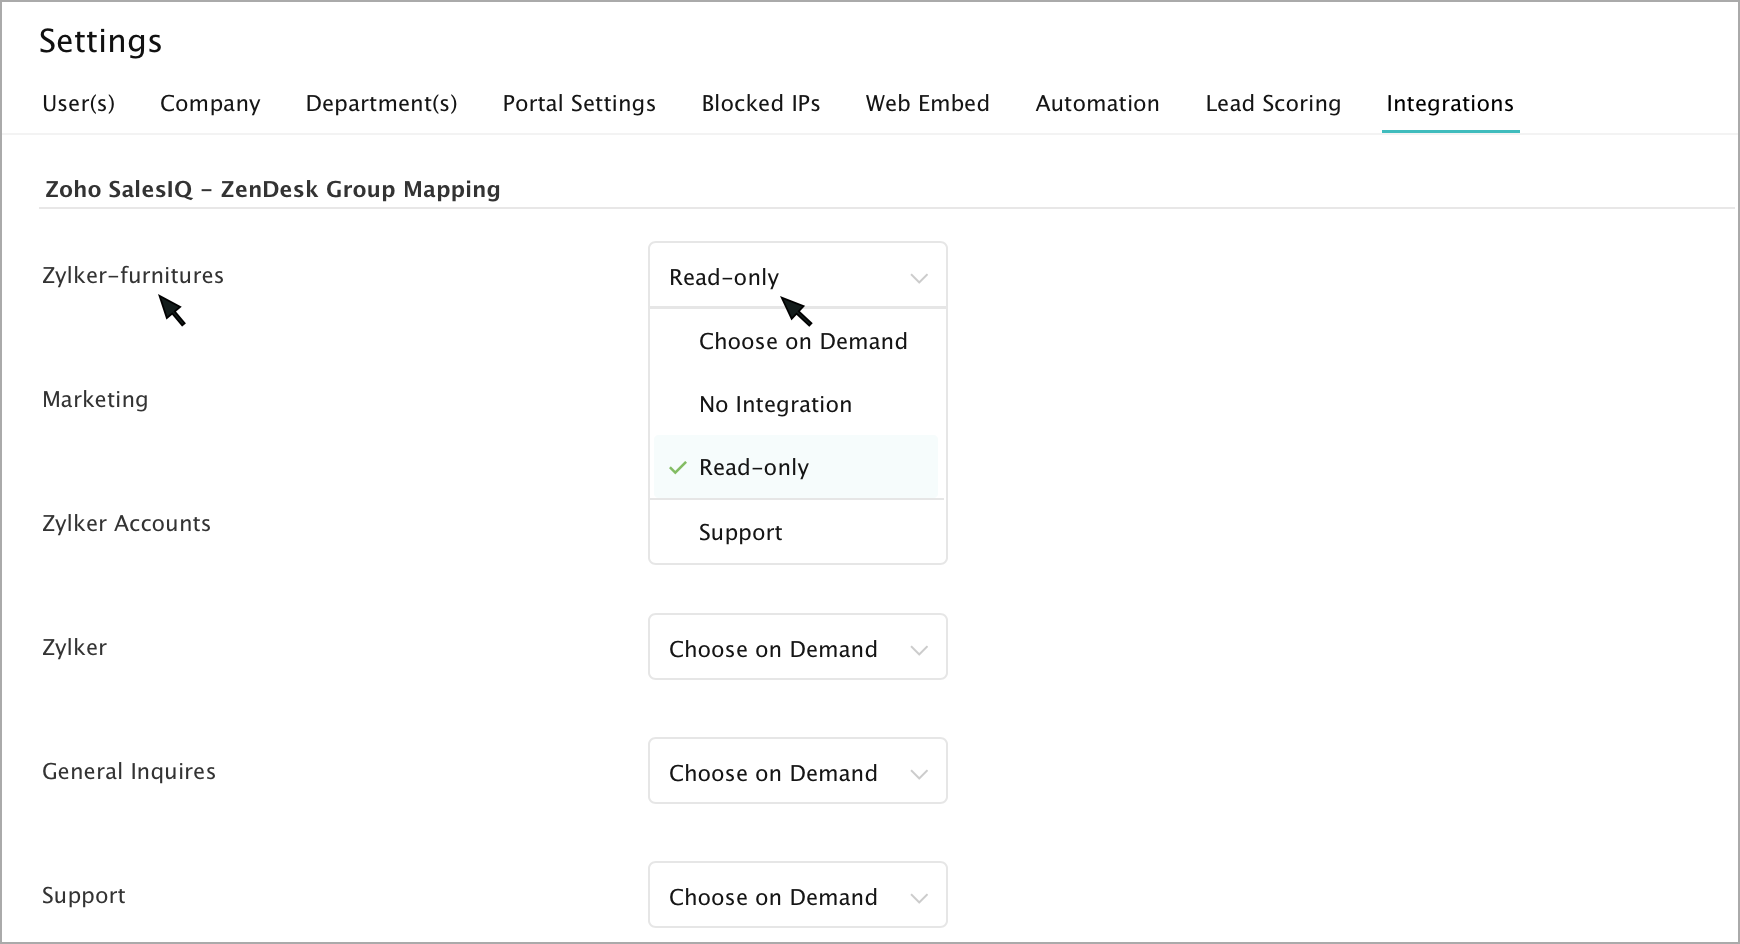Open the Zylker group mapping dropdown
Image resolution: width=1740 pixels, height=944 pixels.
[798, 647]
